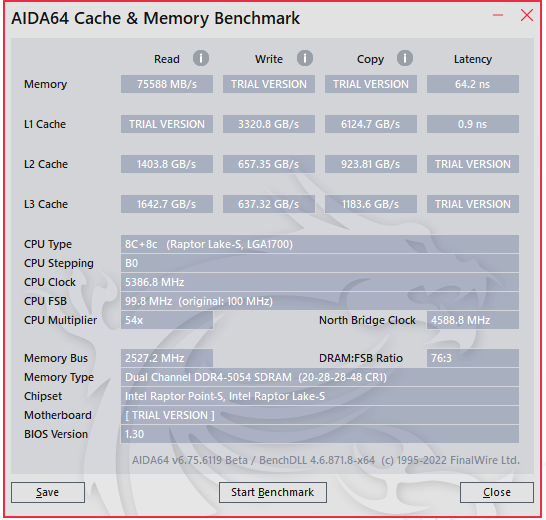Click the L1 Cache write value 3320.8 GB/s

pyautogui.click(x=269, y=124)
